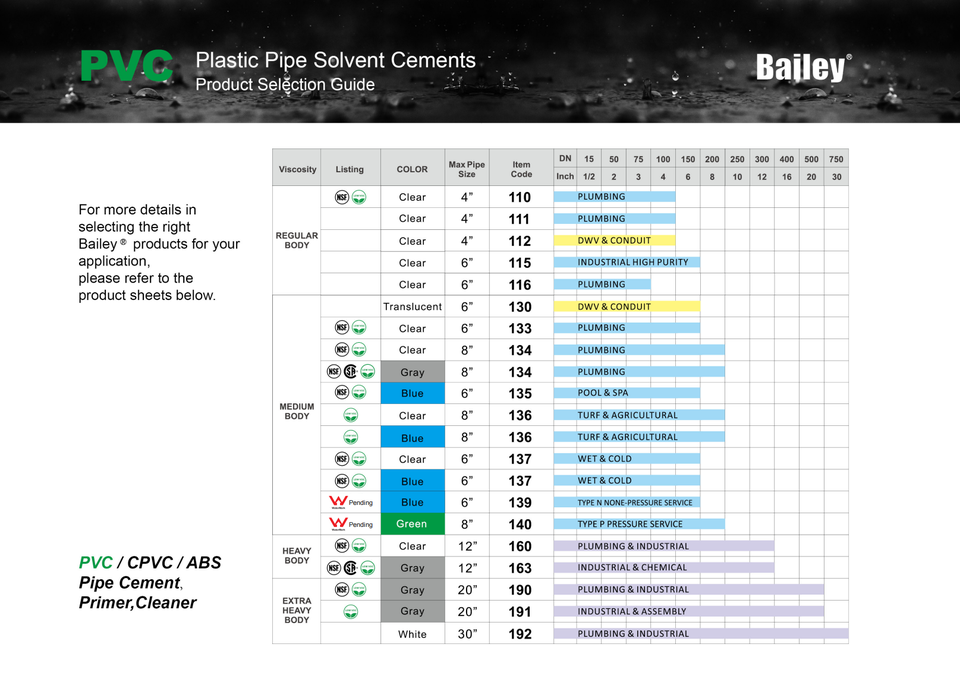
Task: Click item code 140
Action: coord(520,524)
